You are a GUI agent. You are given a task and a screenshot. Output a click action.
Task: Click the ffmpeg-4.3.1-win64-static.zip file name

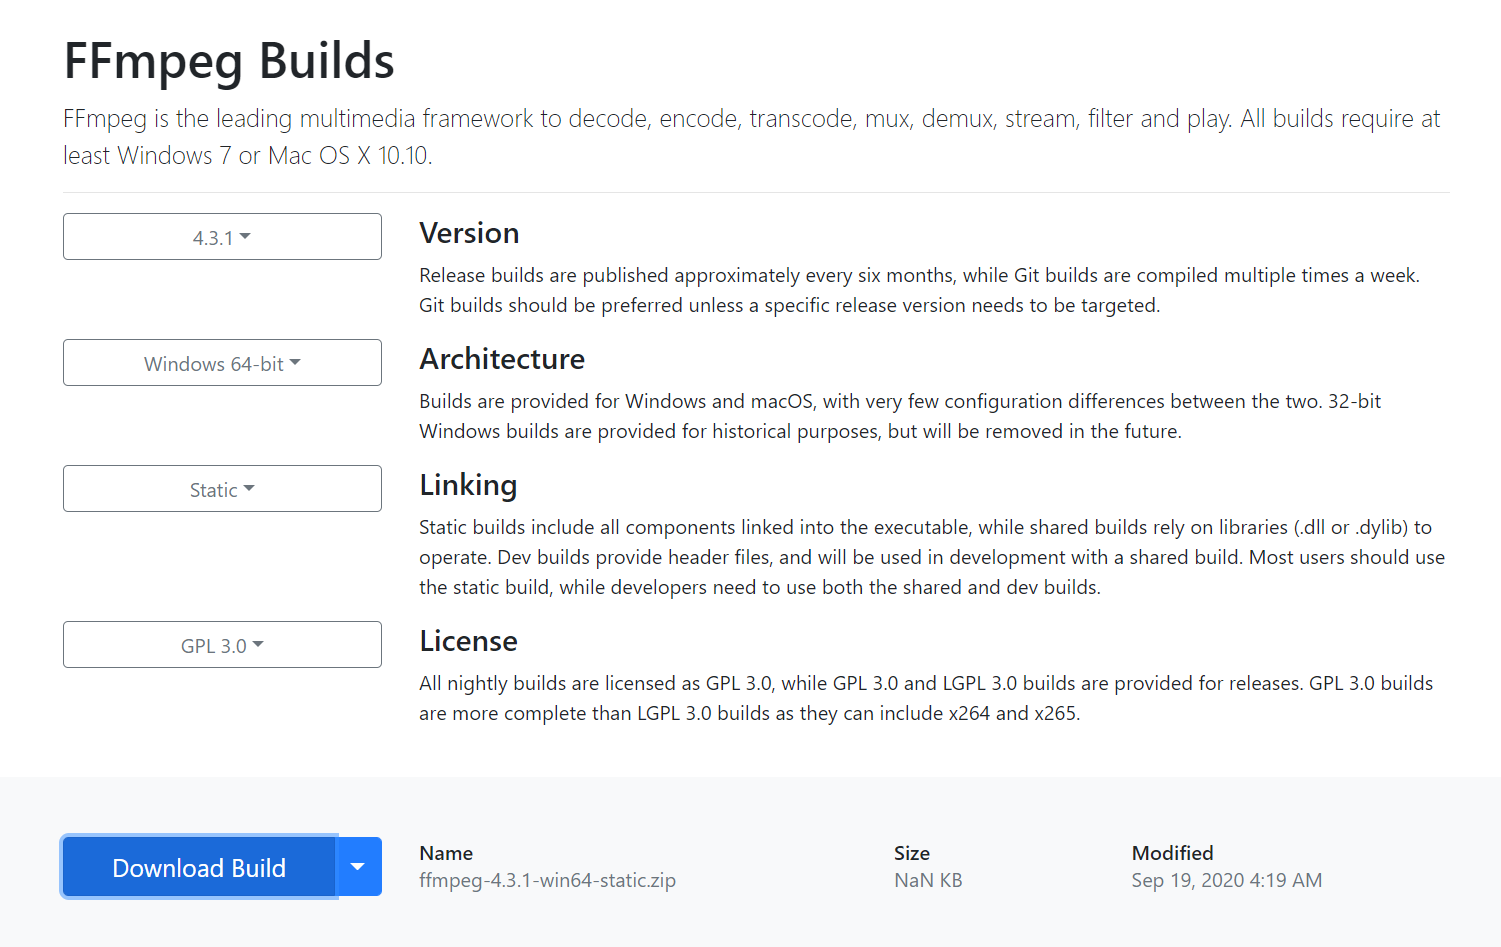click(547, 881)
